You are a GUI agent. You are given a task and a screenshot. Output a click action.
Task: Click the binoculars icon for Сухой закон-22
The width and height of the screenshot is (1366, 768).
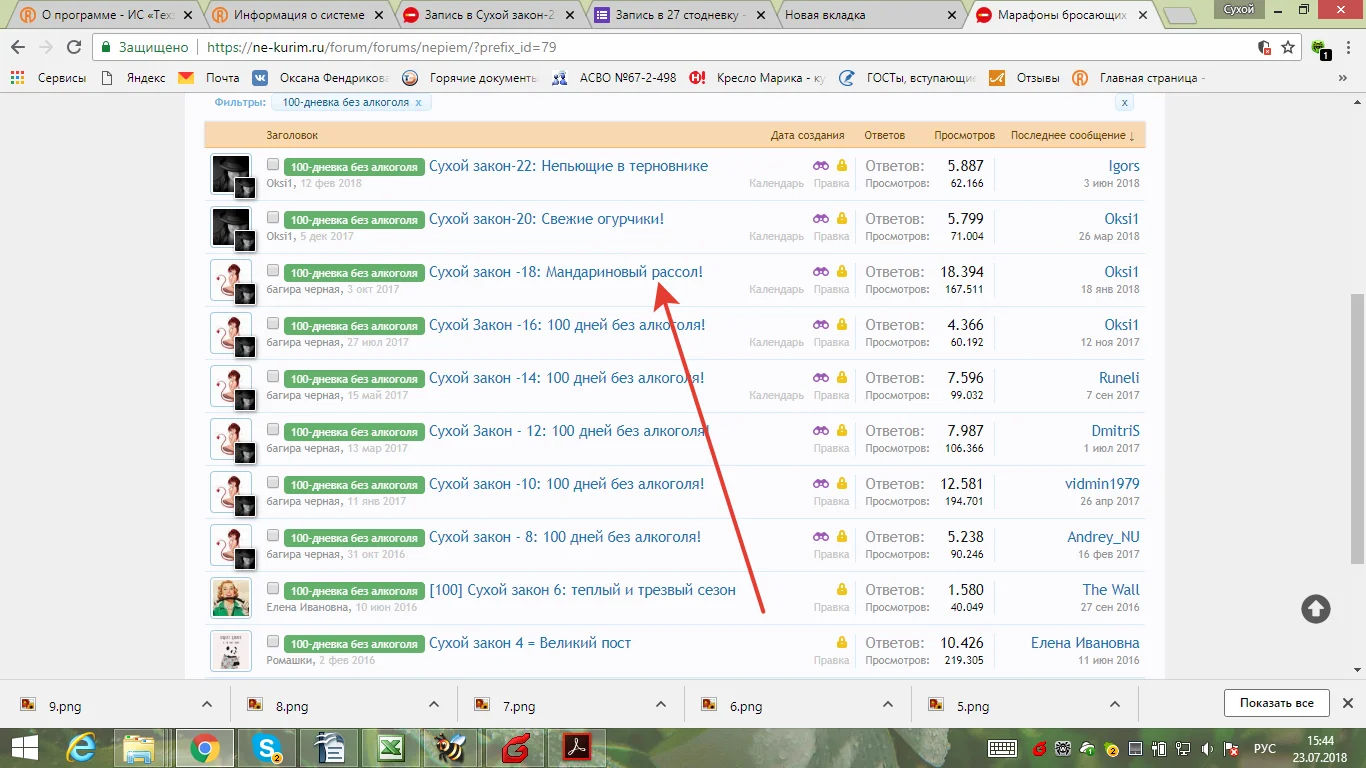click(x=821, y=165)
